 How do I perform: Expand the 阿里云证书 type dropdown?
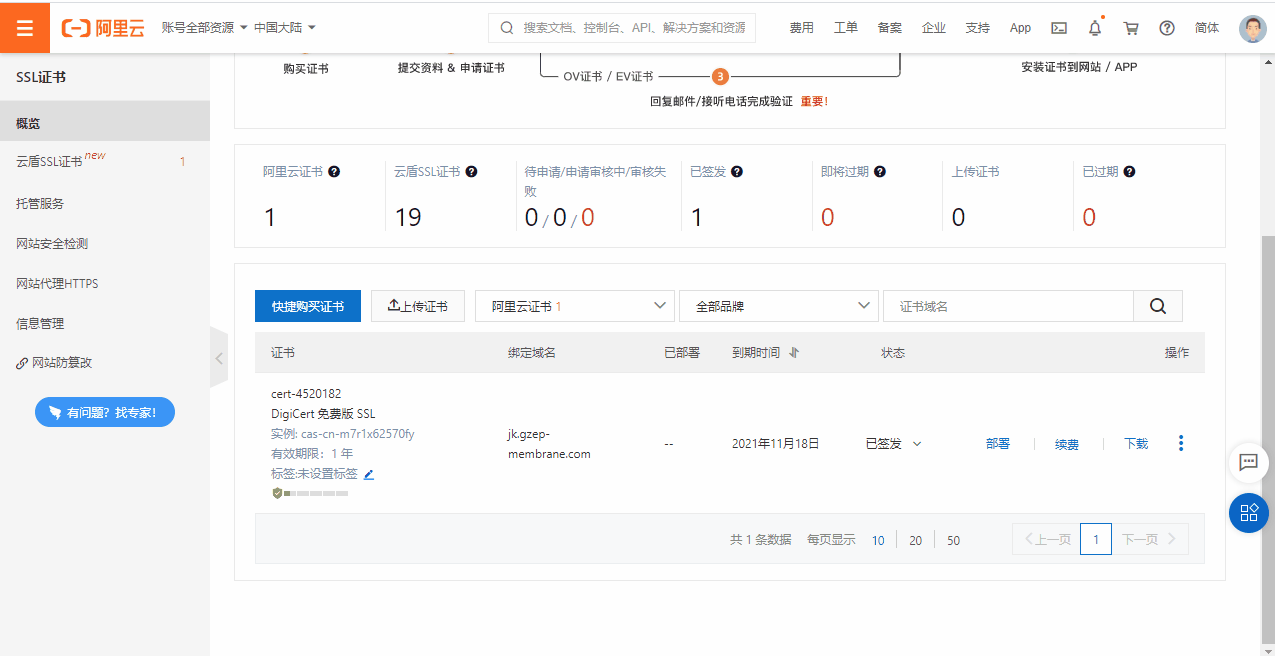coord(574,306)
